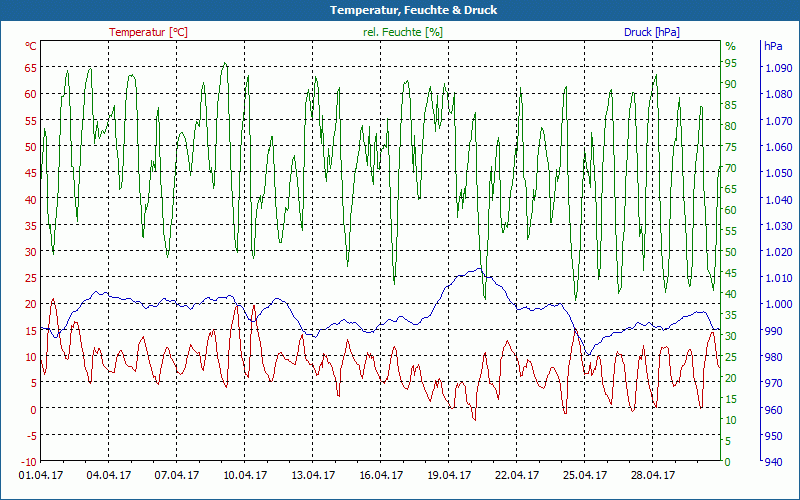This screenshot has width=800, height=500.
Task: Click 960 on the blue pressure axis
Action: (773, 409)
